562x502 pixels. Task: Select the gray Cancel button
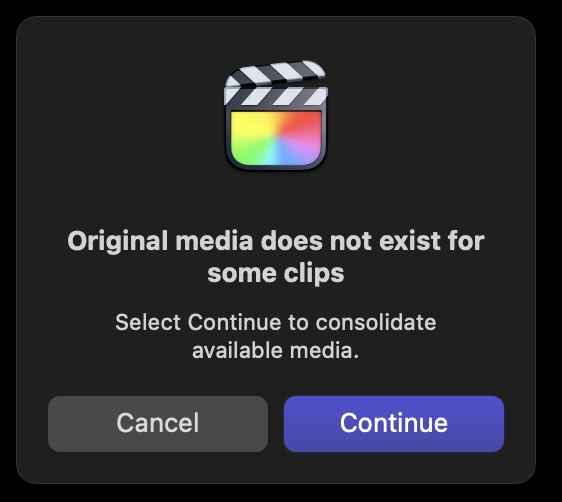[158, 424]
